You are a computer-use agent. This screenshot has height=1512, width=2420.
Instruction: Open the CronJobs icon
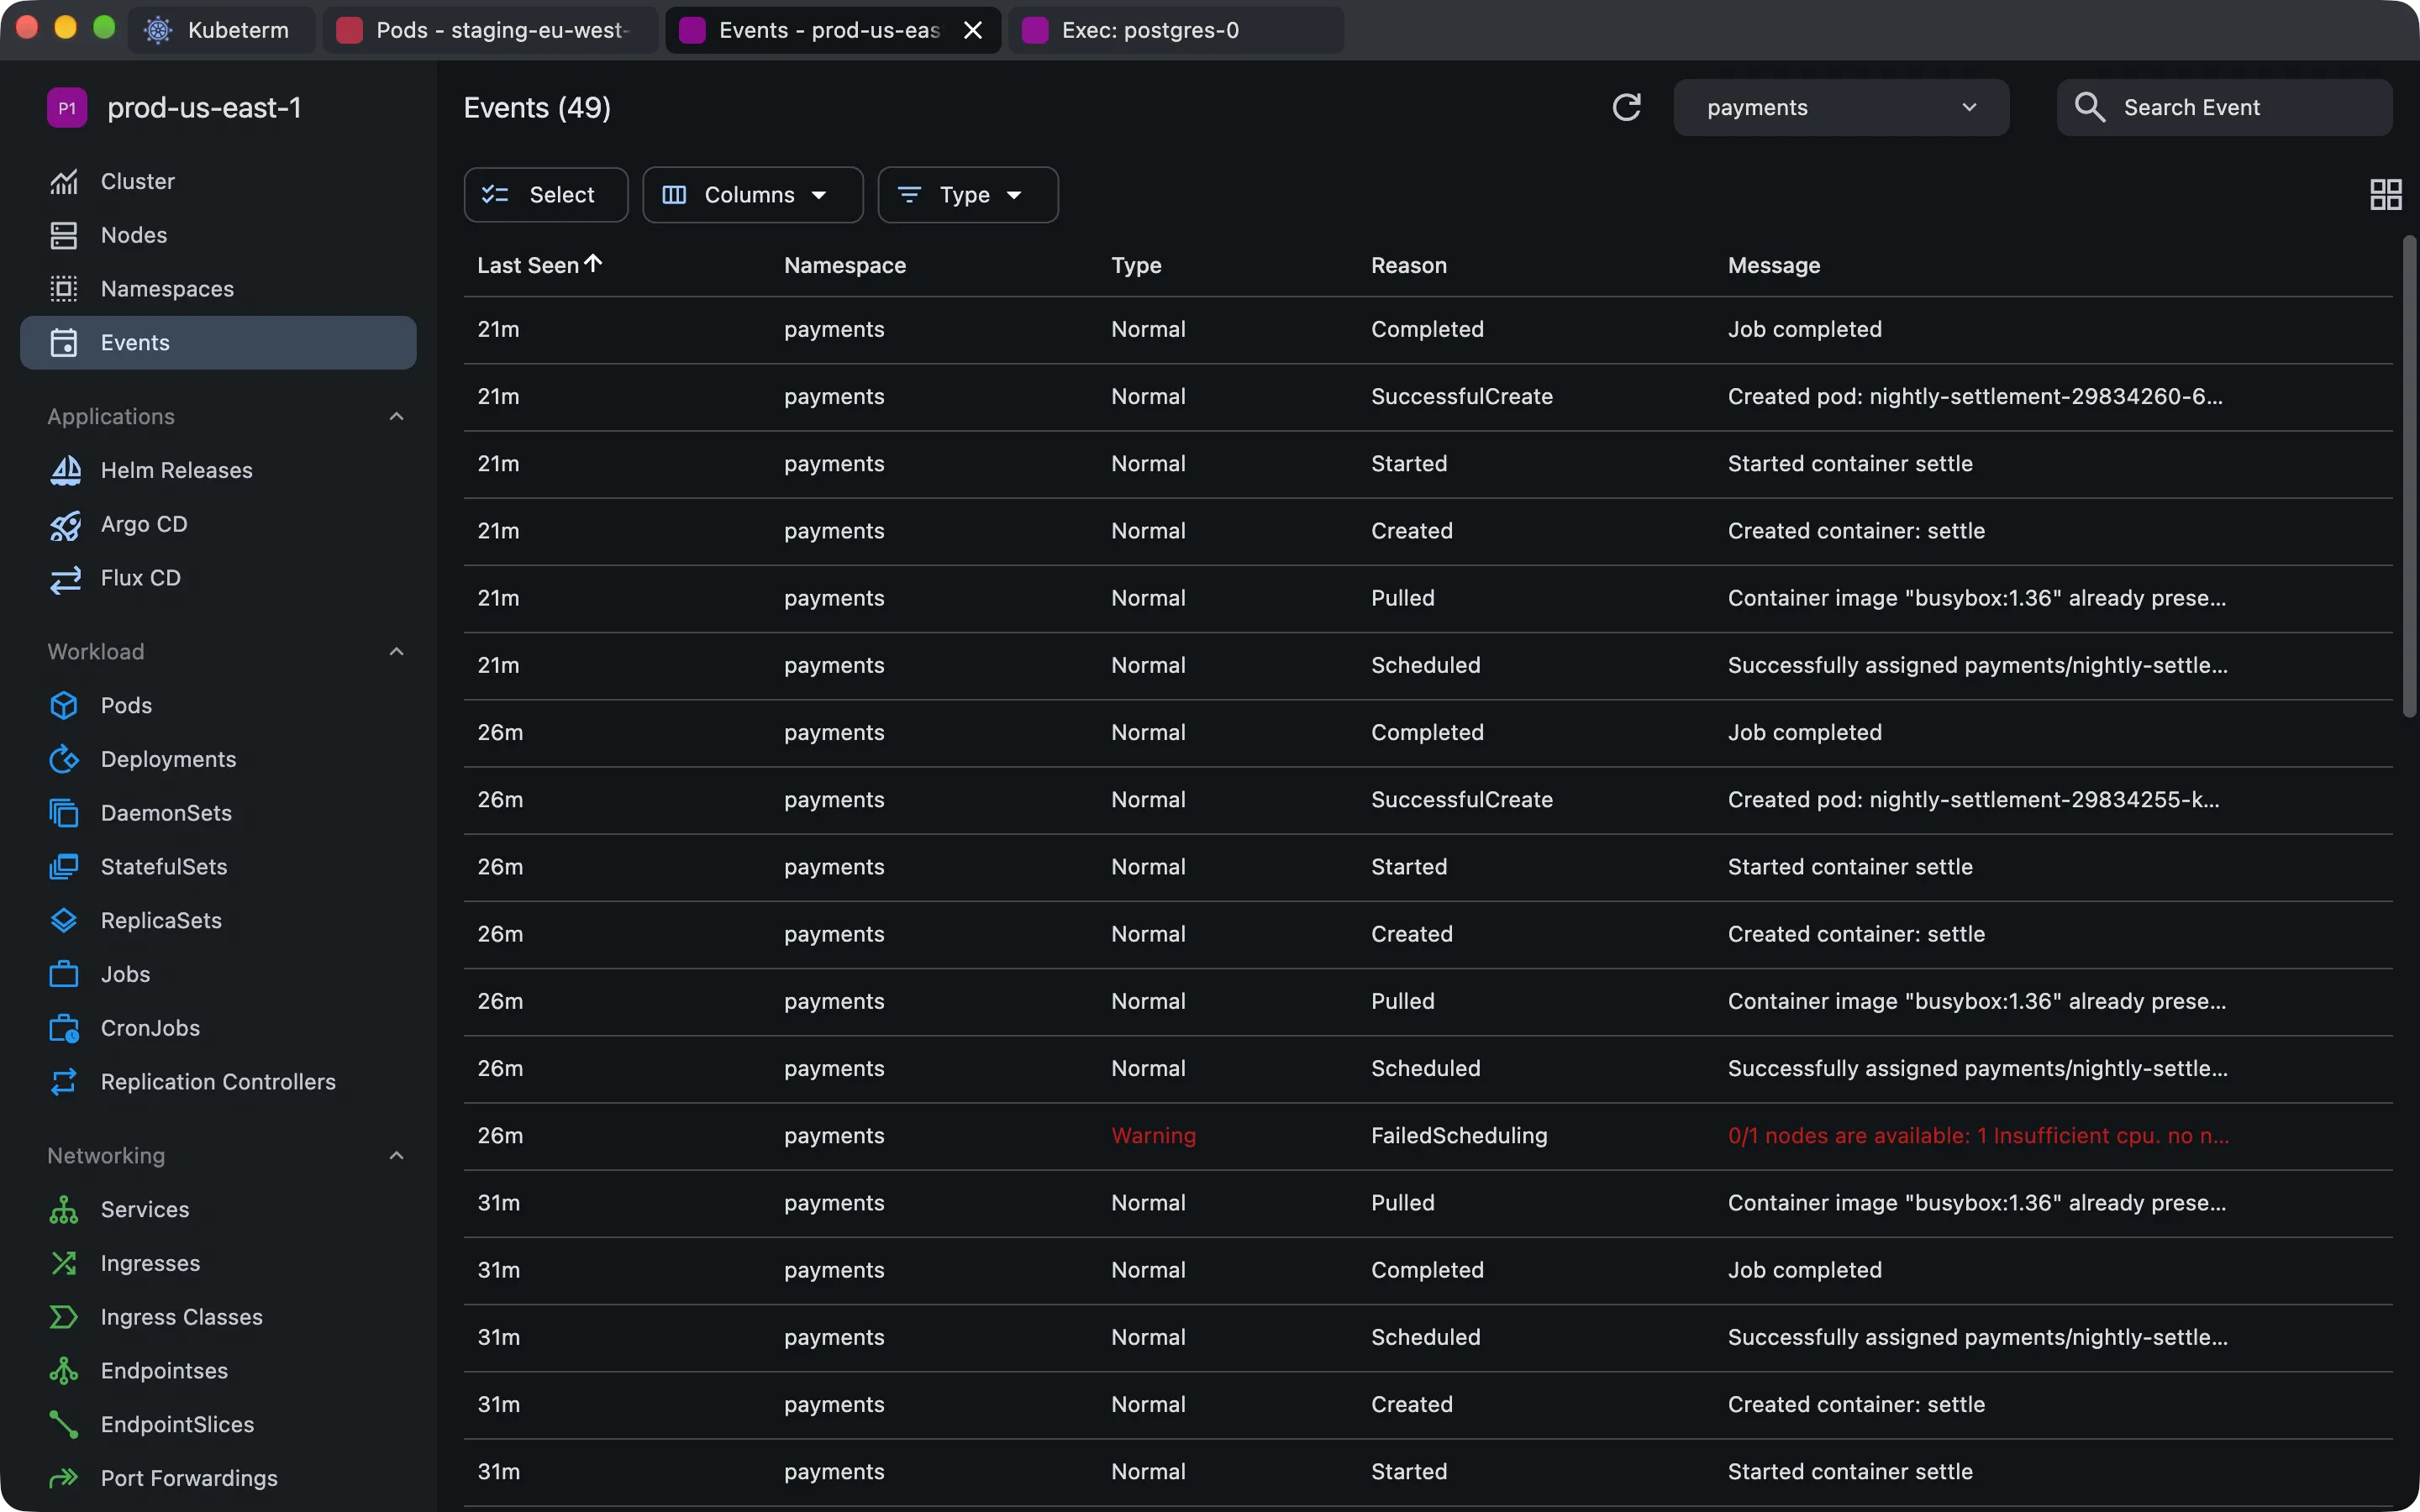point(64,1028)
